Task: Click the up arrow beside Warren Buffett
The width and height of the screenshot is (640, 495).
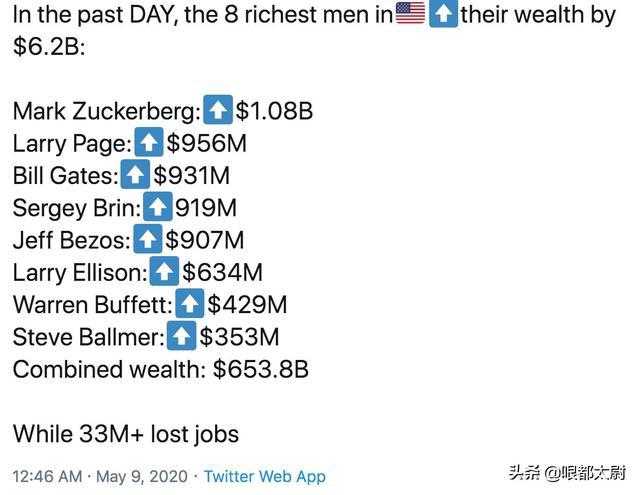Action: (189, 304)
